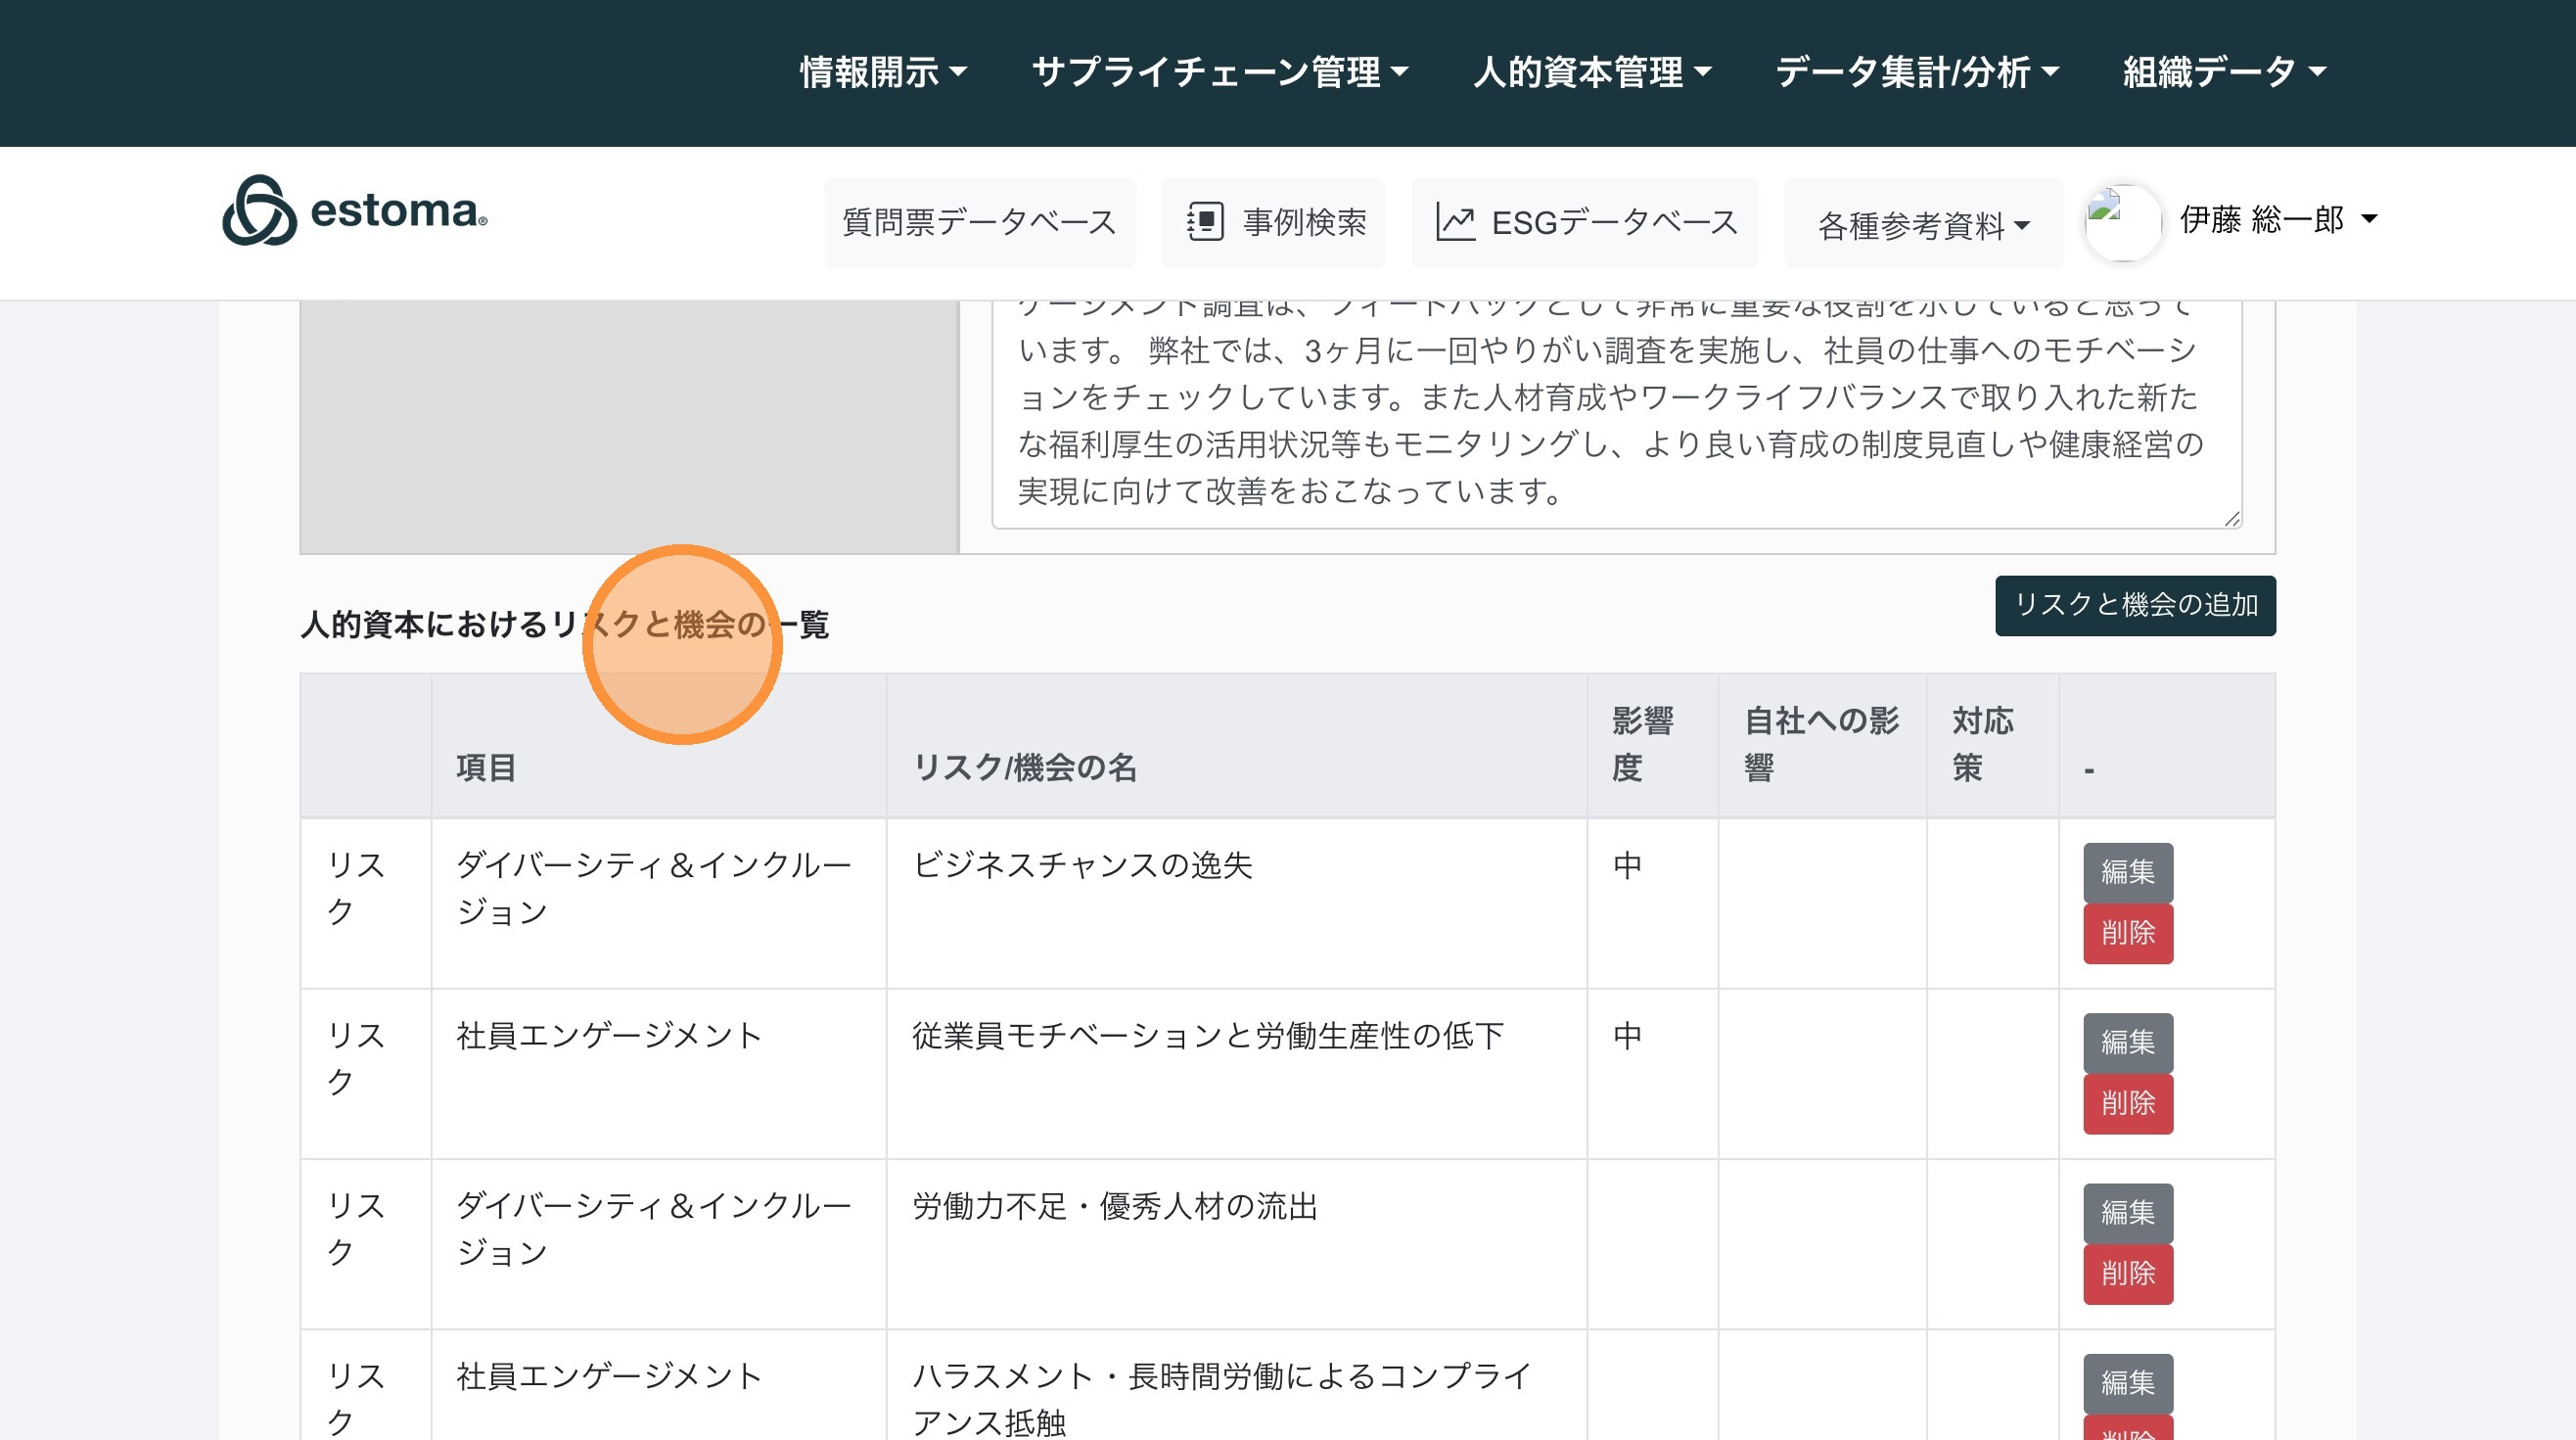
Task: Open 組織データ menu
Action: click(2224, 72)
